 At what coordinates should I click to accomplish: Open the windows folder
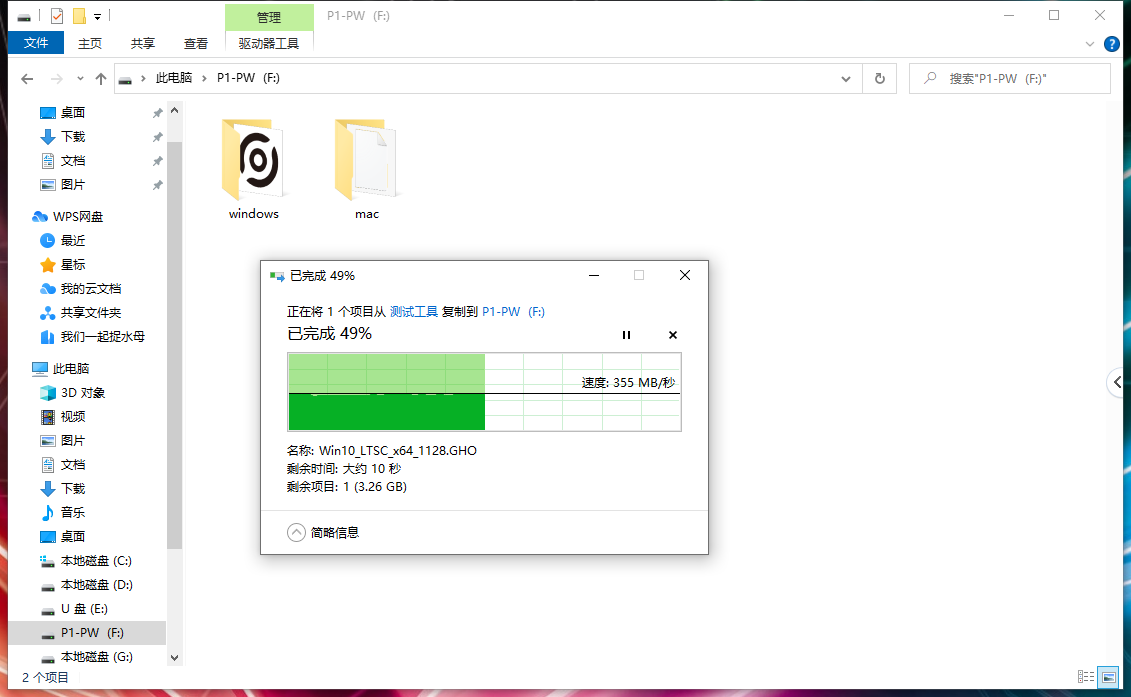[254, 169]
